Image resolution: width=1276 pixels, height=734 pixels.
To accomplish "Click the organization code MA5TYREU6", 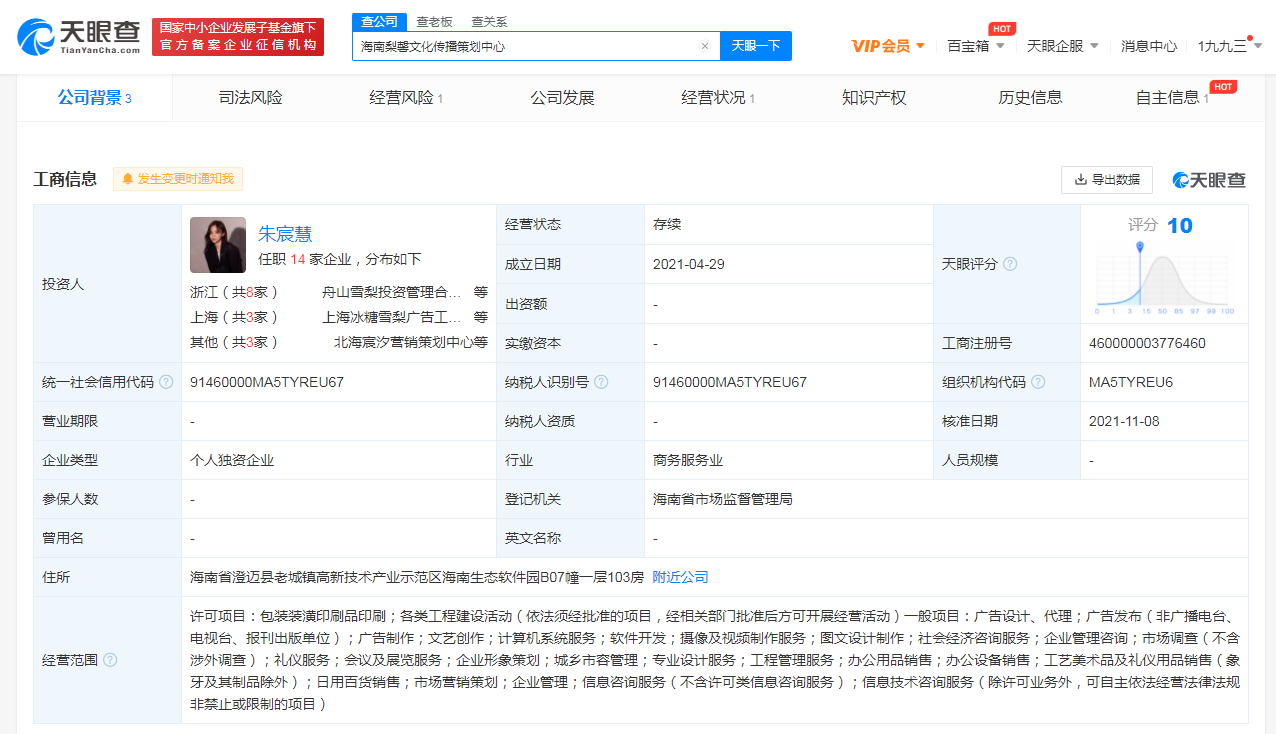I will (x=1131, y=382).
